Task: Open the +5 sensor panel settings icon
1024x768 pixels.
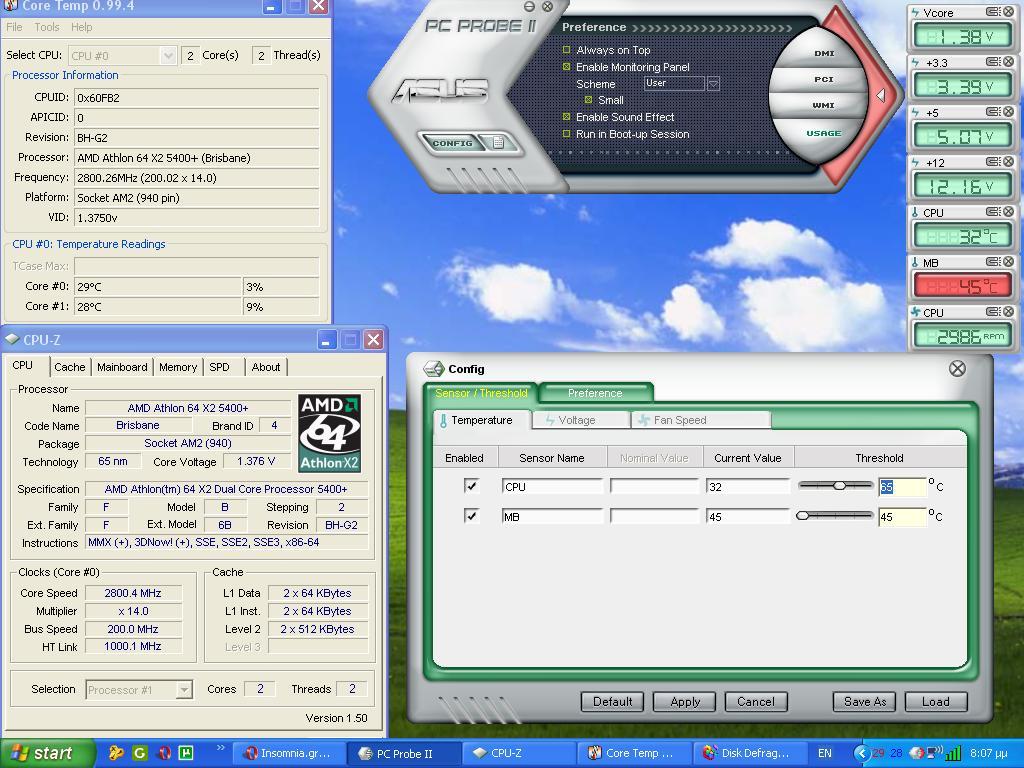Action: tap(993, 112)
